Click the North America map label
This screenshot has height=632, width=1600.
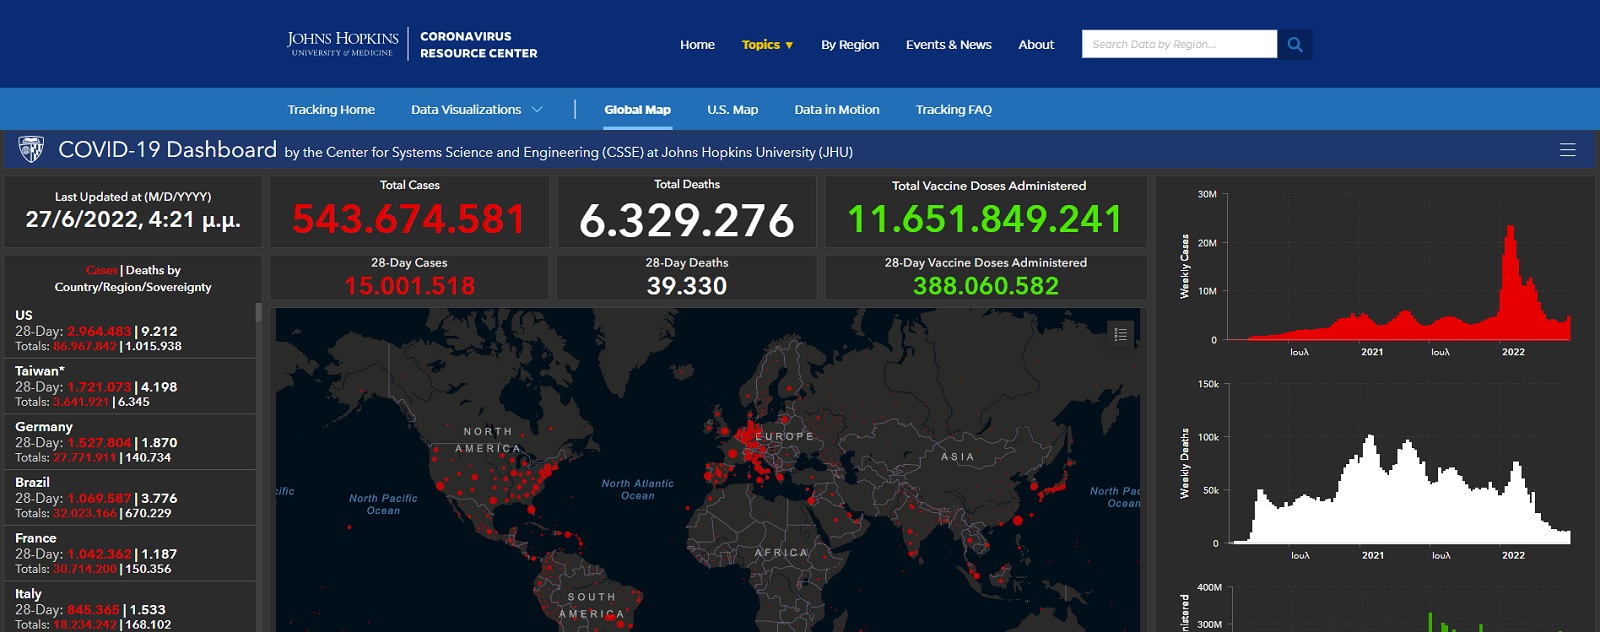[x=488, y=440]
